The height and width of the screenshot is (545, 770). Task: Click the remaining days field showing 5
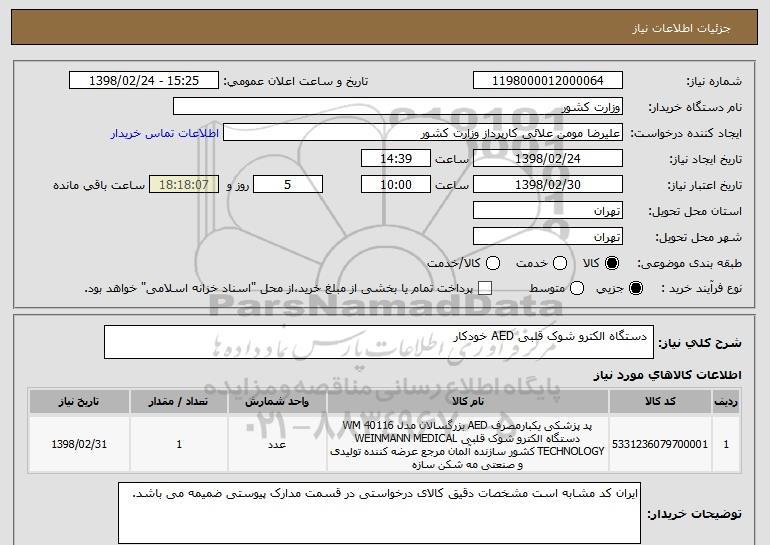pos(288,185)
